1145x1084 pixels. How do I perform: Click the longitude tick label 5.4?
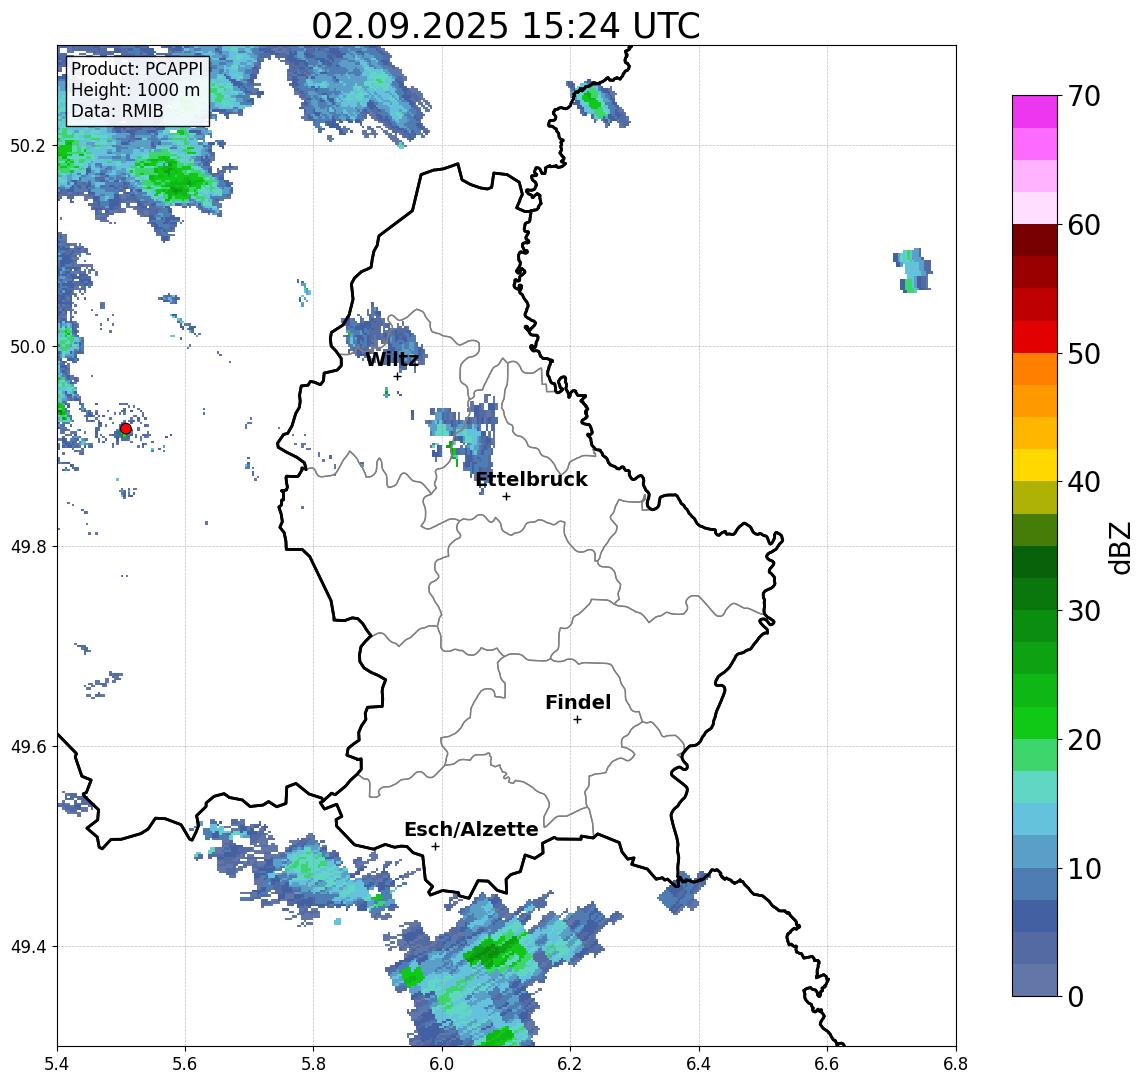[x=57, y=1063]
